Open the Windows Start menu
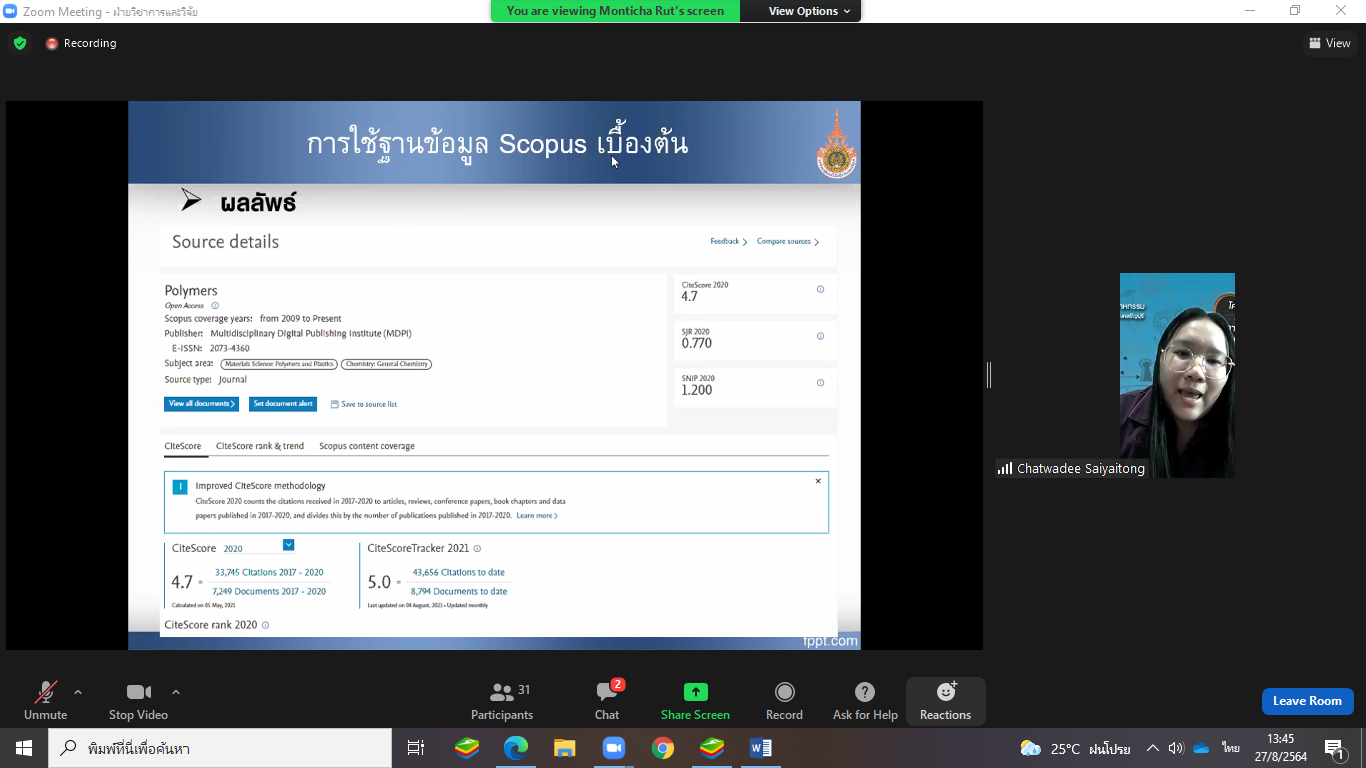1366x768 pixels. tap(23, 748)
